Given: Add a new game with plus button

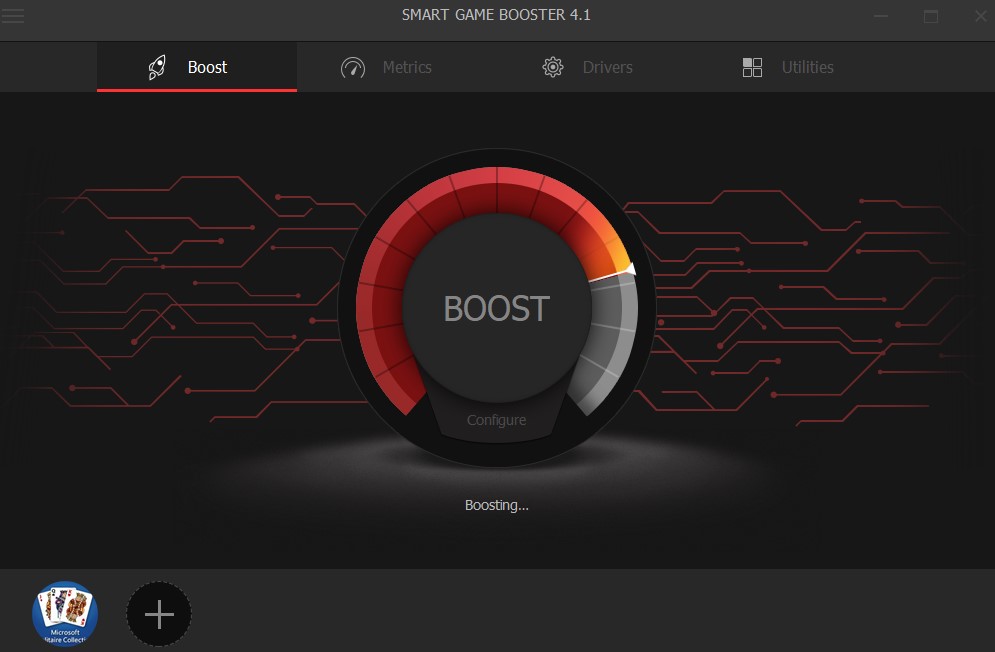Looking at the screenshot, I should [159, 614].
